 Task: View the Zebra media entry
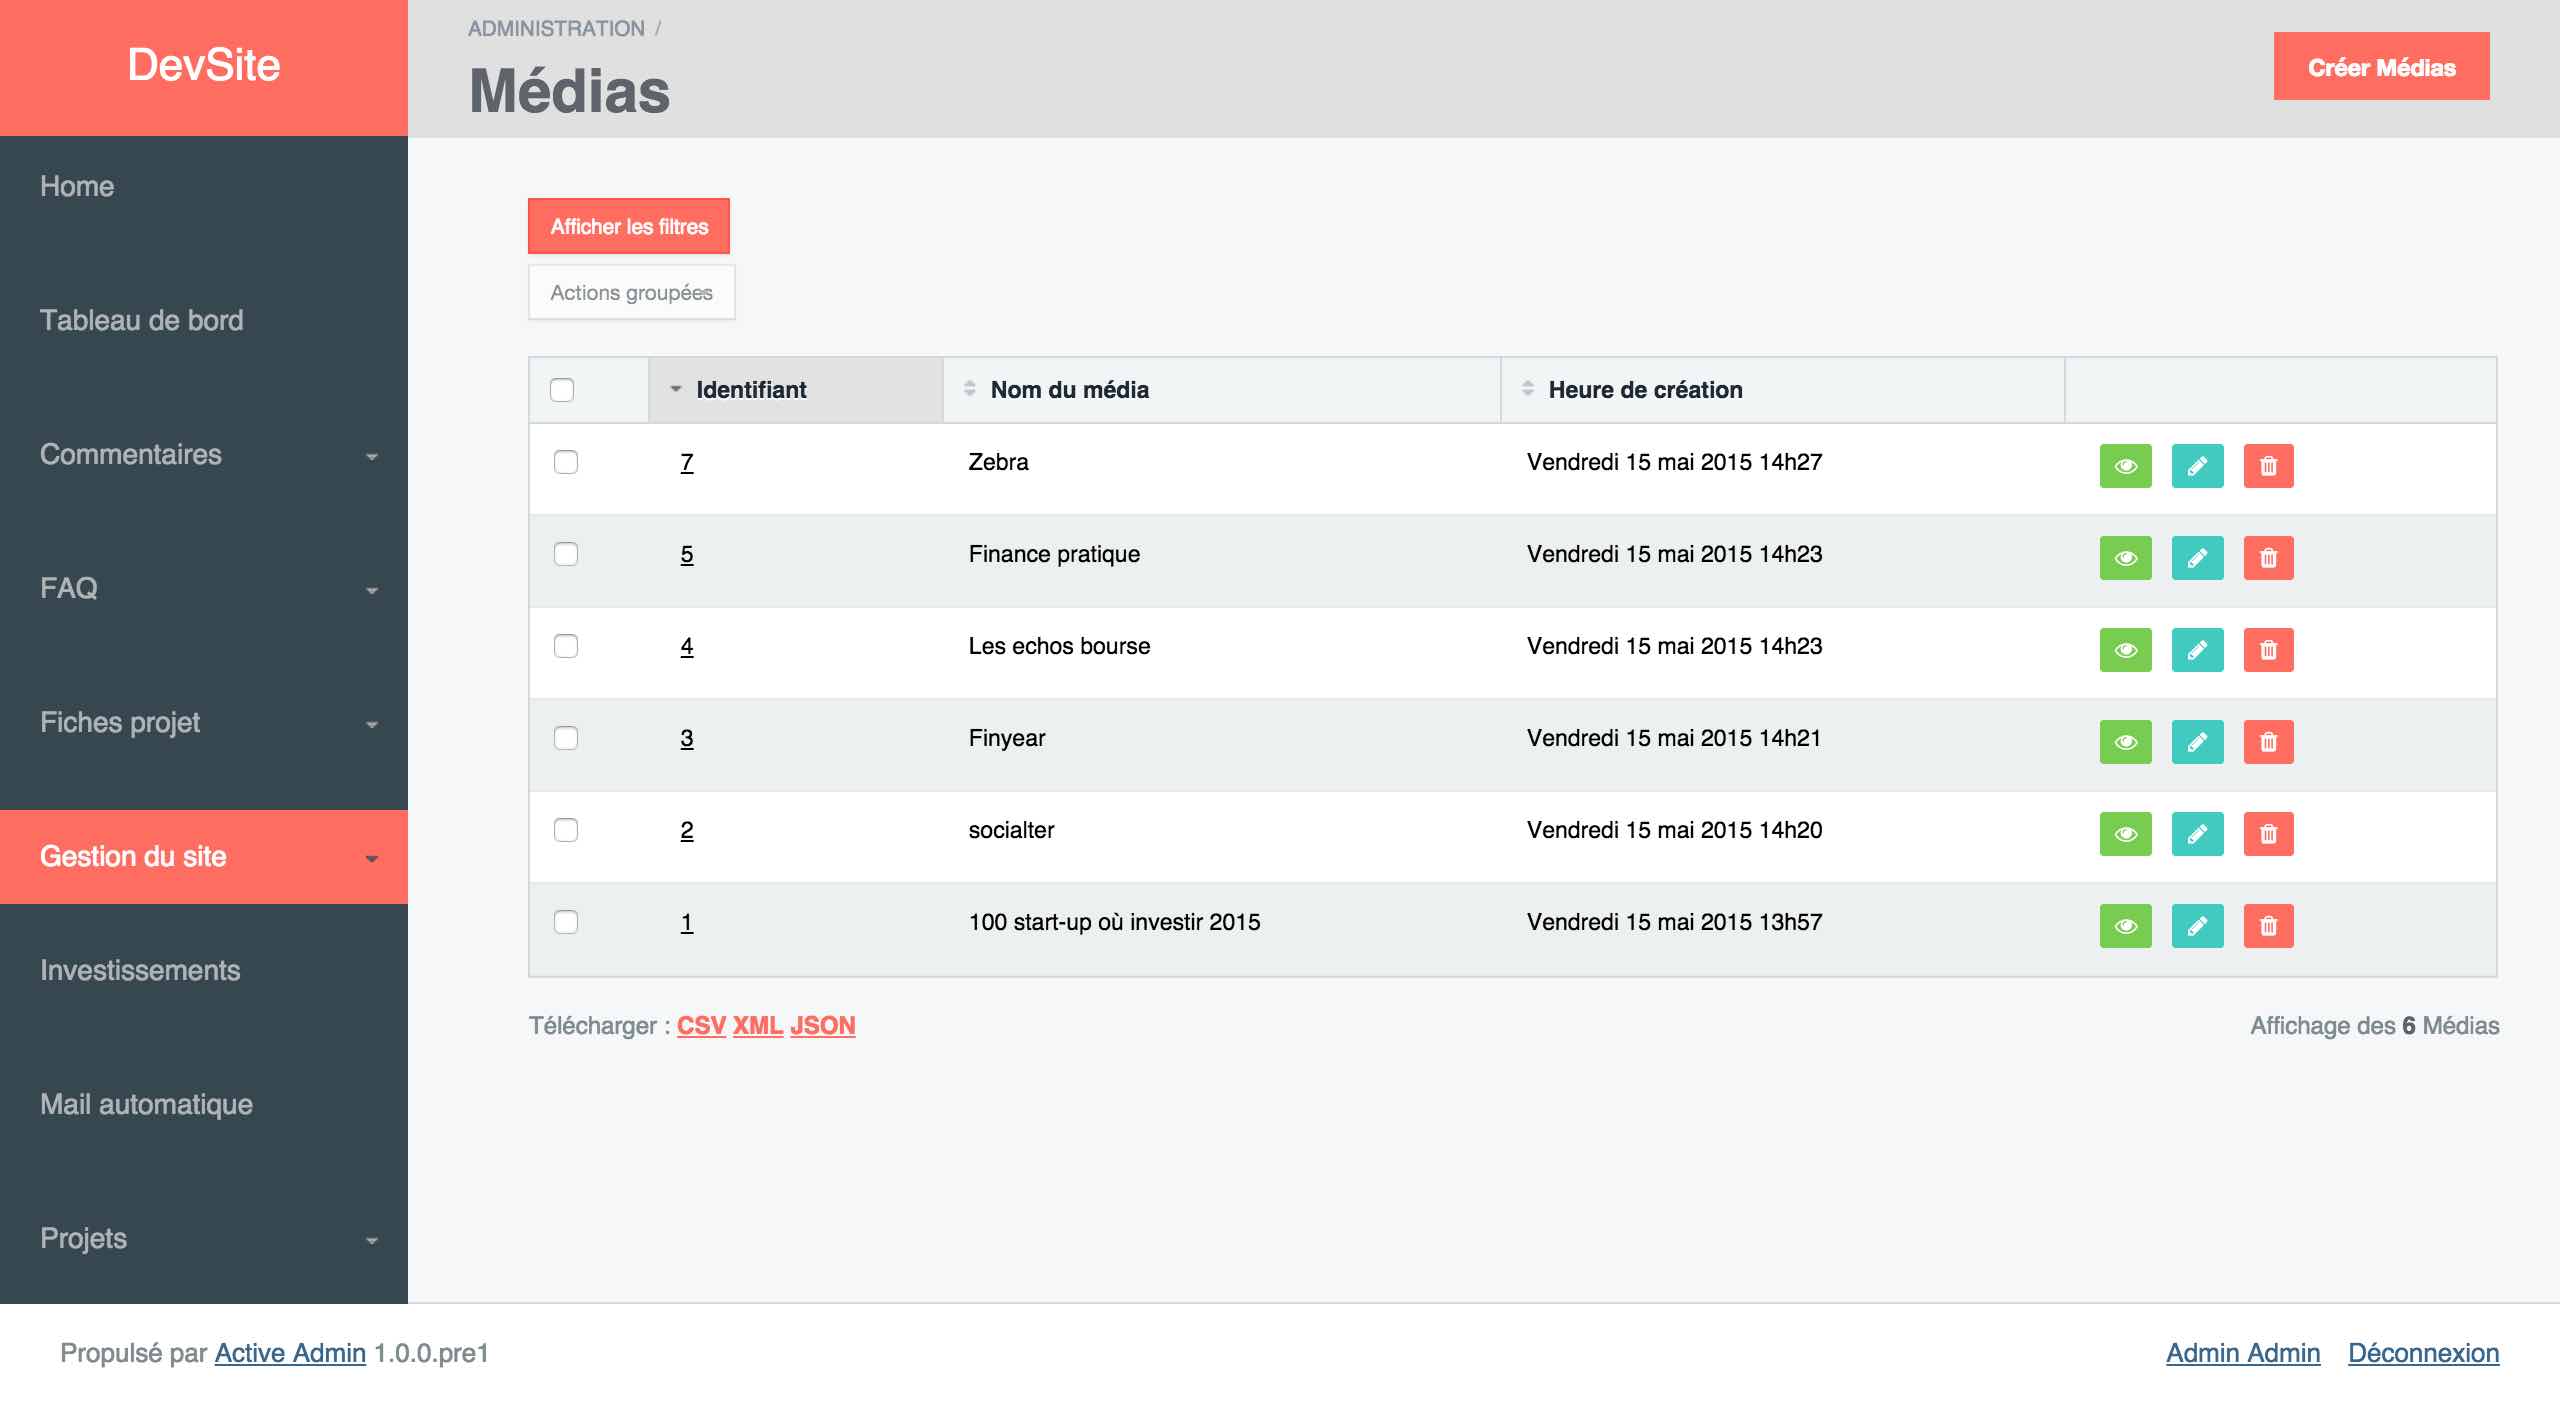pyautogui.click(x=2125, y=466)
